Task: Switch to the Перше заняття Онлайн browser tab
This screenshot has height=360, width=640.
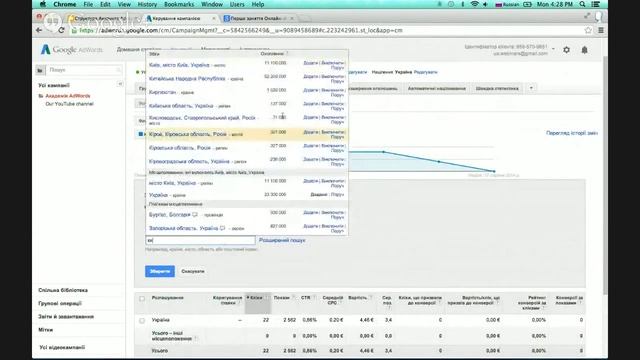Action: click(x=258, y=18)
